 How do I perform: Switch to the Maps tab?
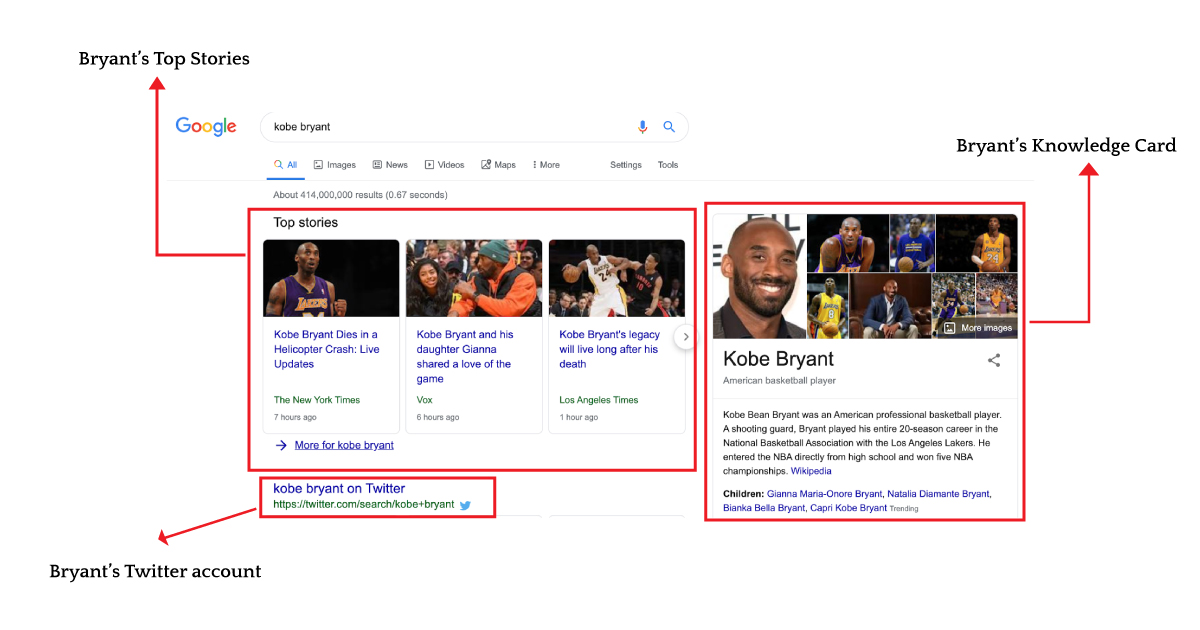point(498,165)
